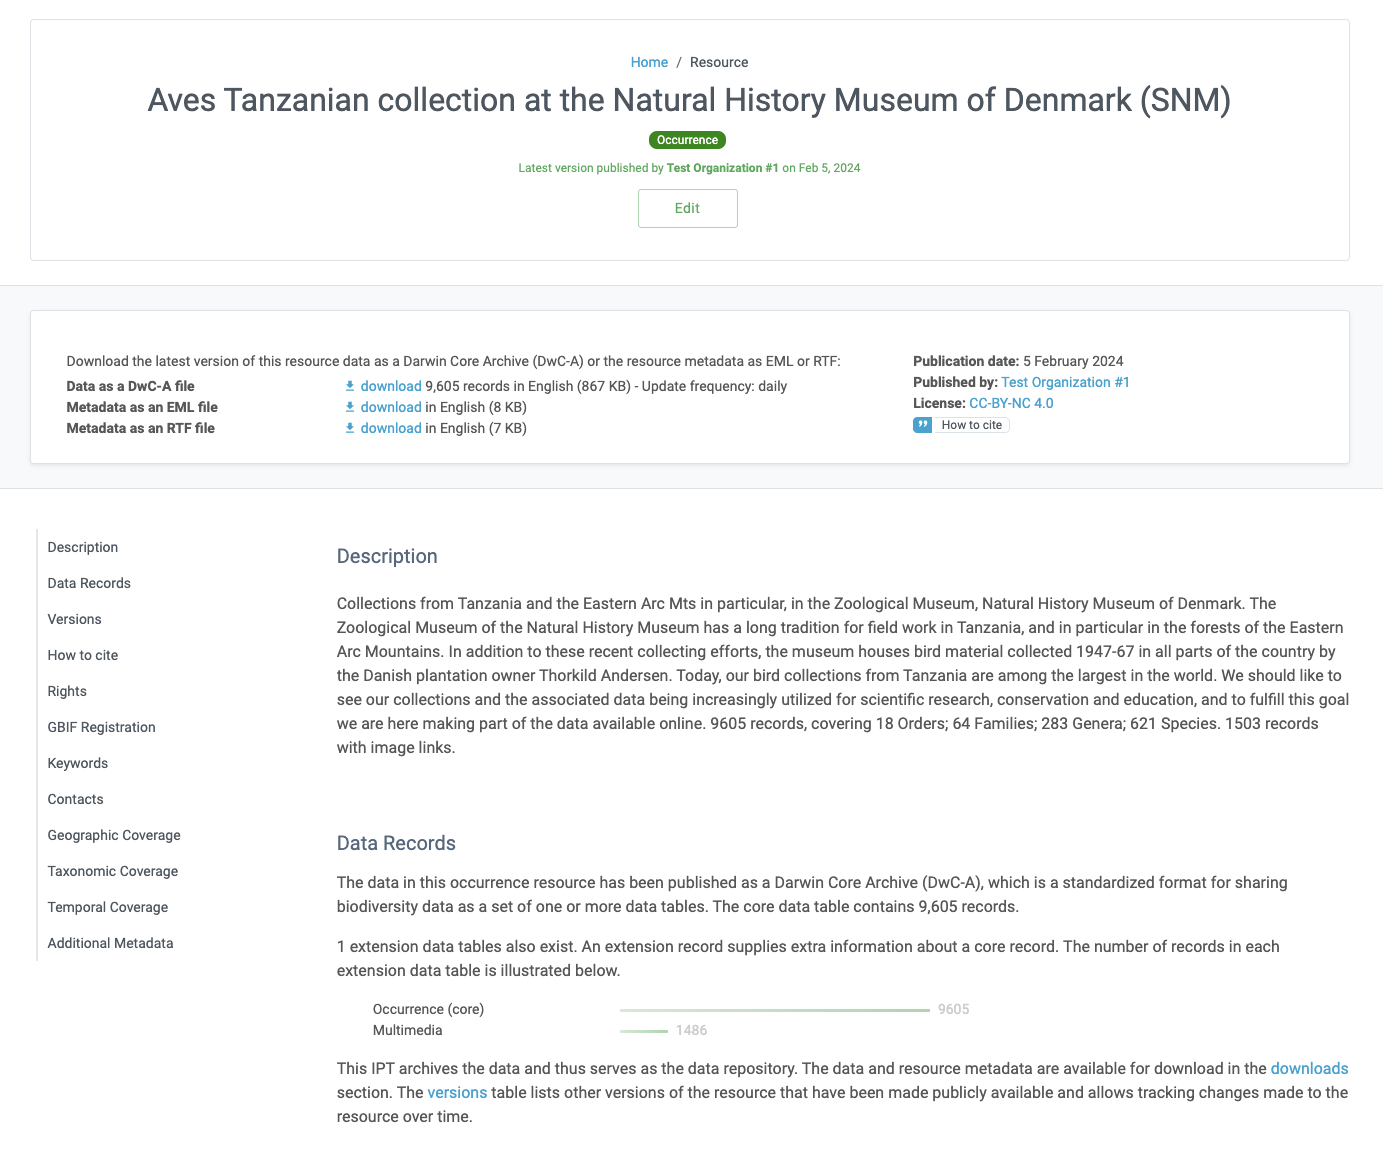Click the green Occurrence badge
Image resolution: width=1383 pixels, height=1164 pixels.
pyautogui.click(x=687, y=140)
